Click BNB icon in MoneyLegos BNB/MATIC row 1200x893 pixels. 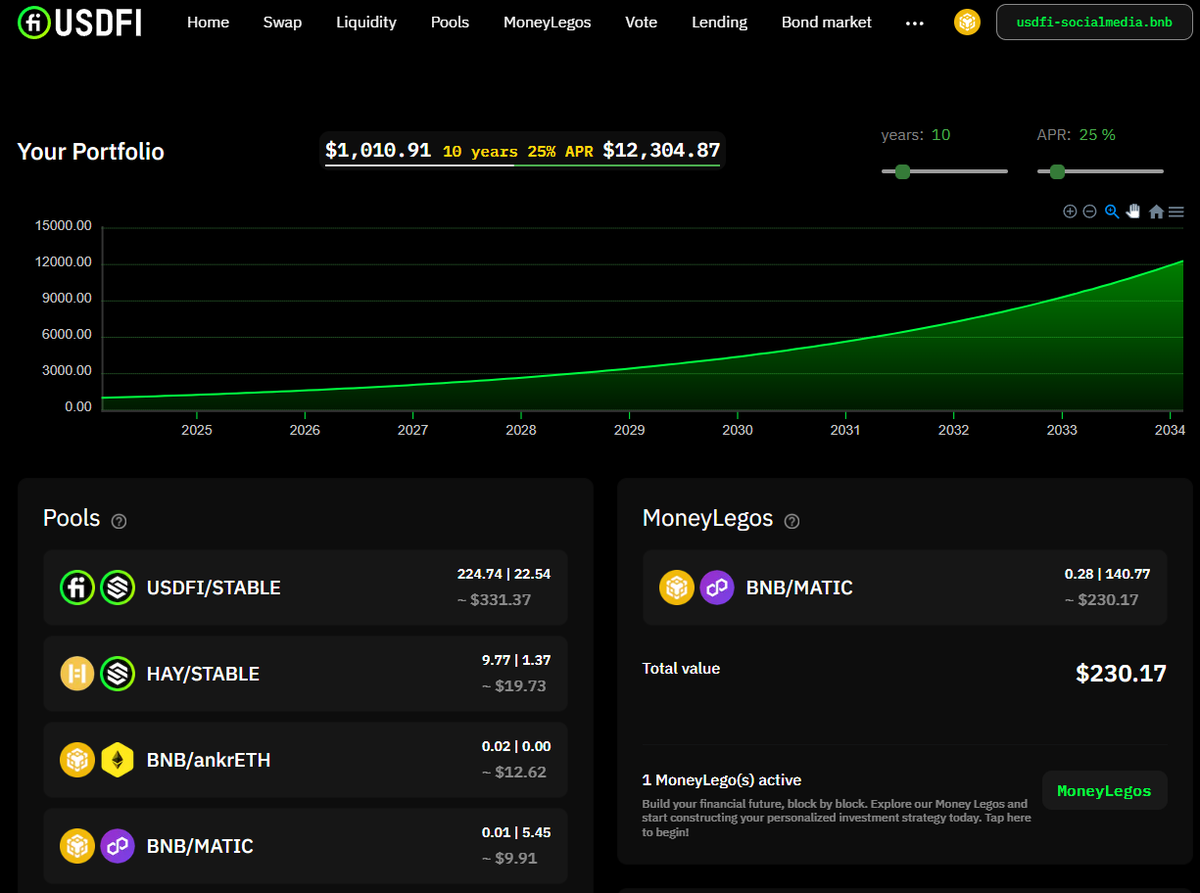coord(677,588)
